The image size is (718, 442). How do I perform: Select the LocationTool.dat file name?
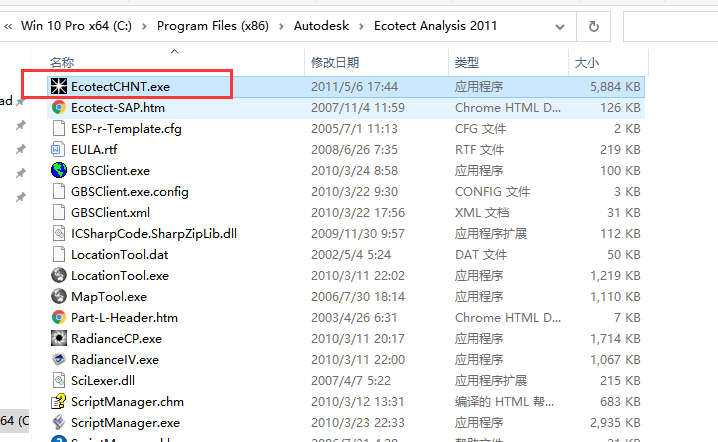(x=120, y=255)
